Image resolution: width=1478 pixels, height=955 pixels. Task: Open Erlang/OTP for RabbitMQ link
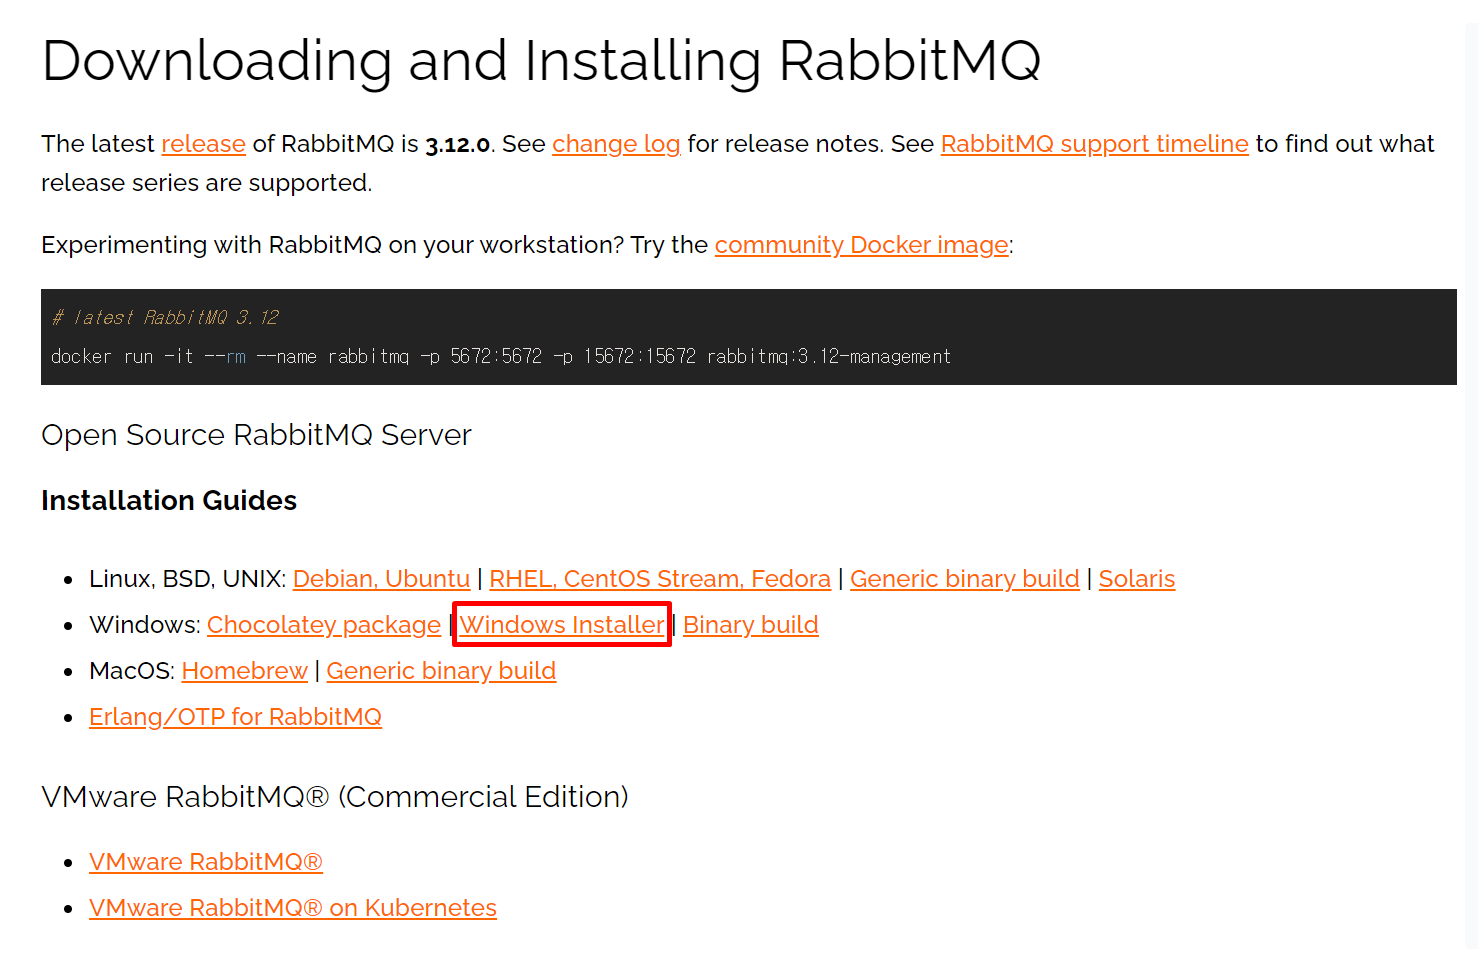[235, 717]
